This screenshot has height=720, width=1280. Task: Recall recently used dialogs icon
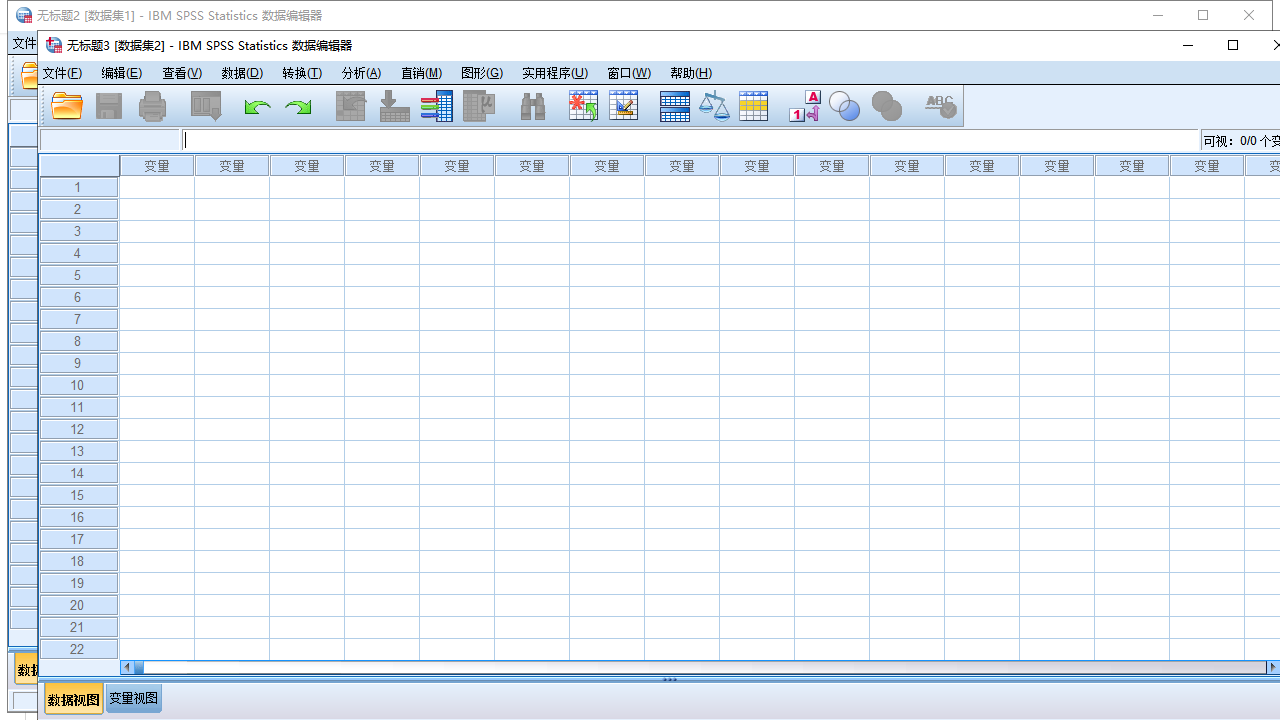[x=206, y=106]
